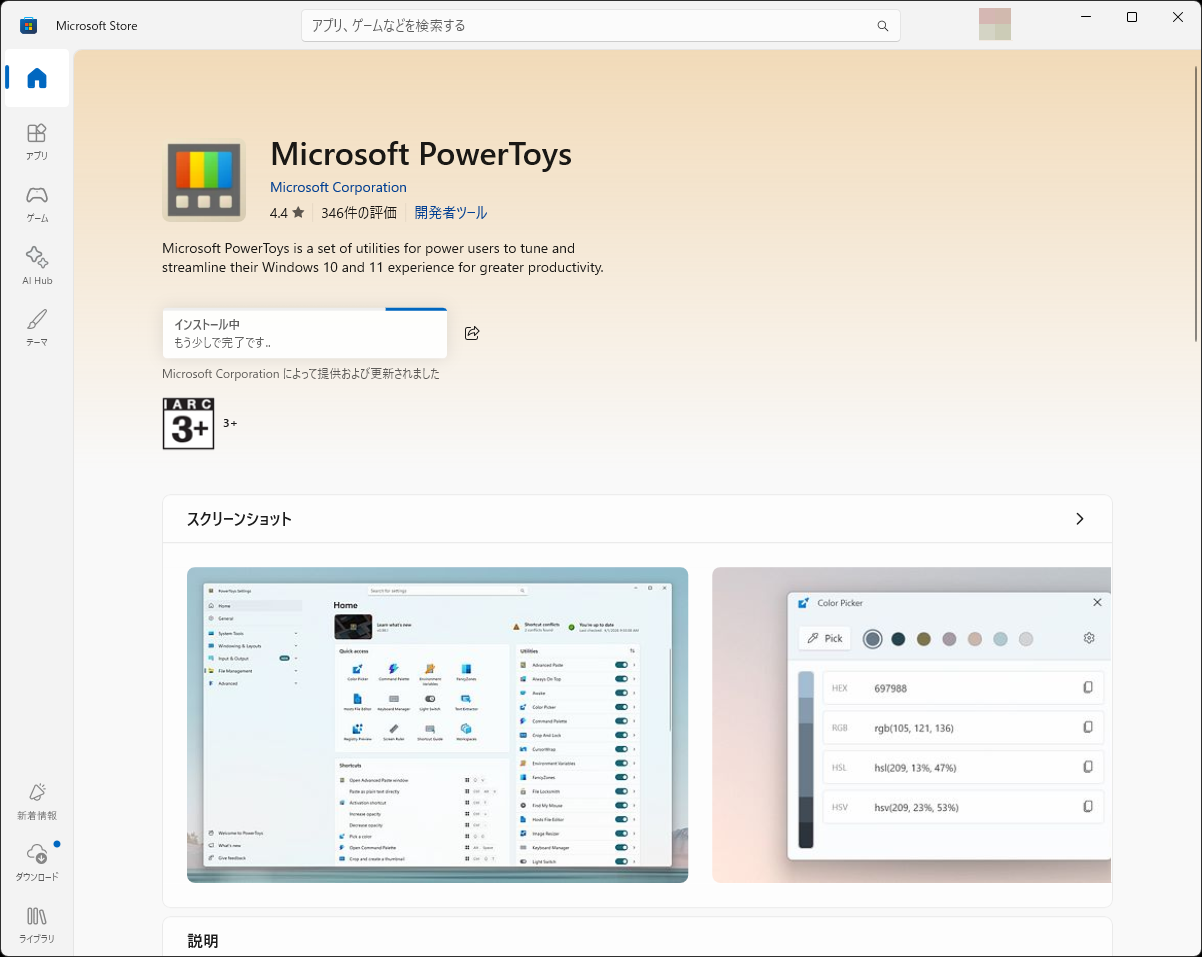The height and width of the screenshot is (957, 1202).
Task: Open the PowerToys Settings Home screenshot
Action: click(x=438, y=725)
